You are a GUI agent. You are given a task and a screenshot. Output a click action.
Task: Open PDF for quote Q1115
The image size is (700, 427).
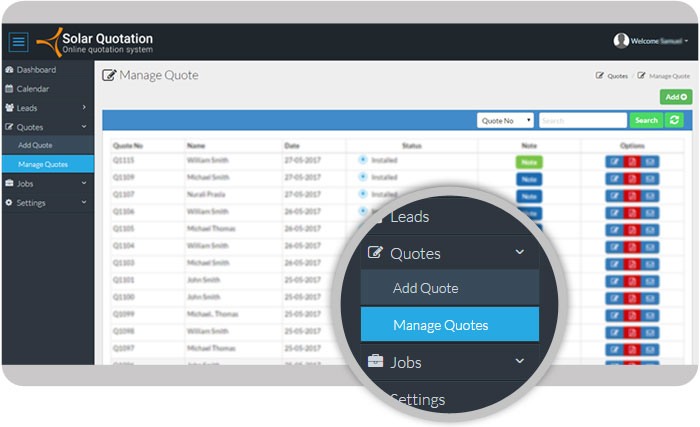pos(632,161)
